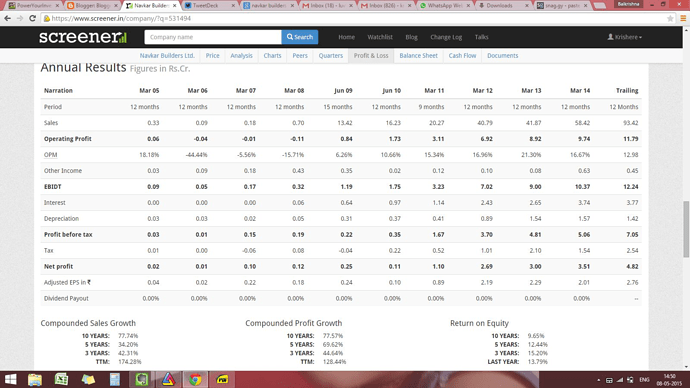Click the screener logo
The height and width of the screenshot is (388, 690).
click(83, 37)
